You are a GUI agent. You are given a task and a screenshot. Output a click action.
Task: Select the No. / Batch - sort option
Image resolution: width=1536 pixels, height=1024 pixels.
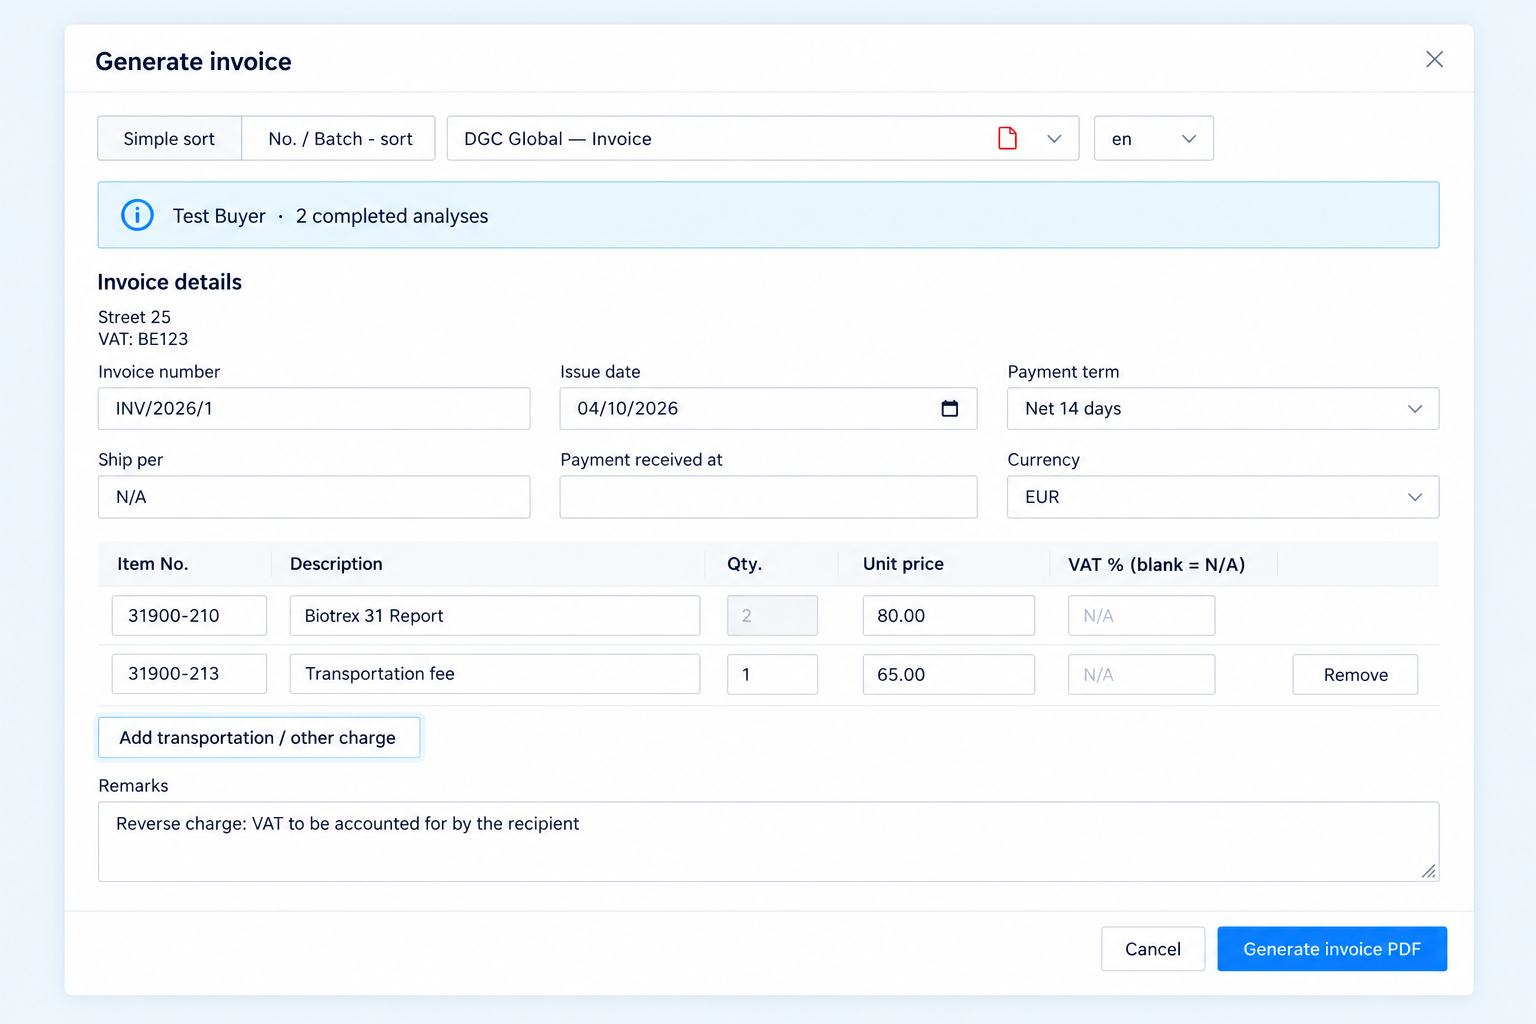[339, 138]
